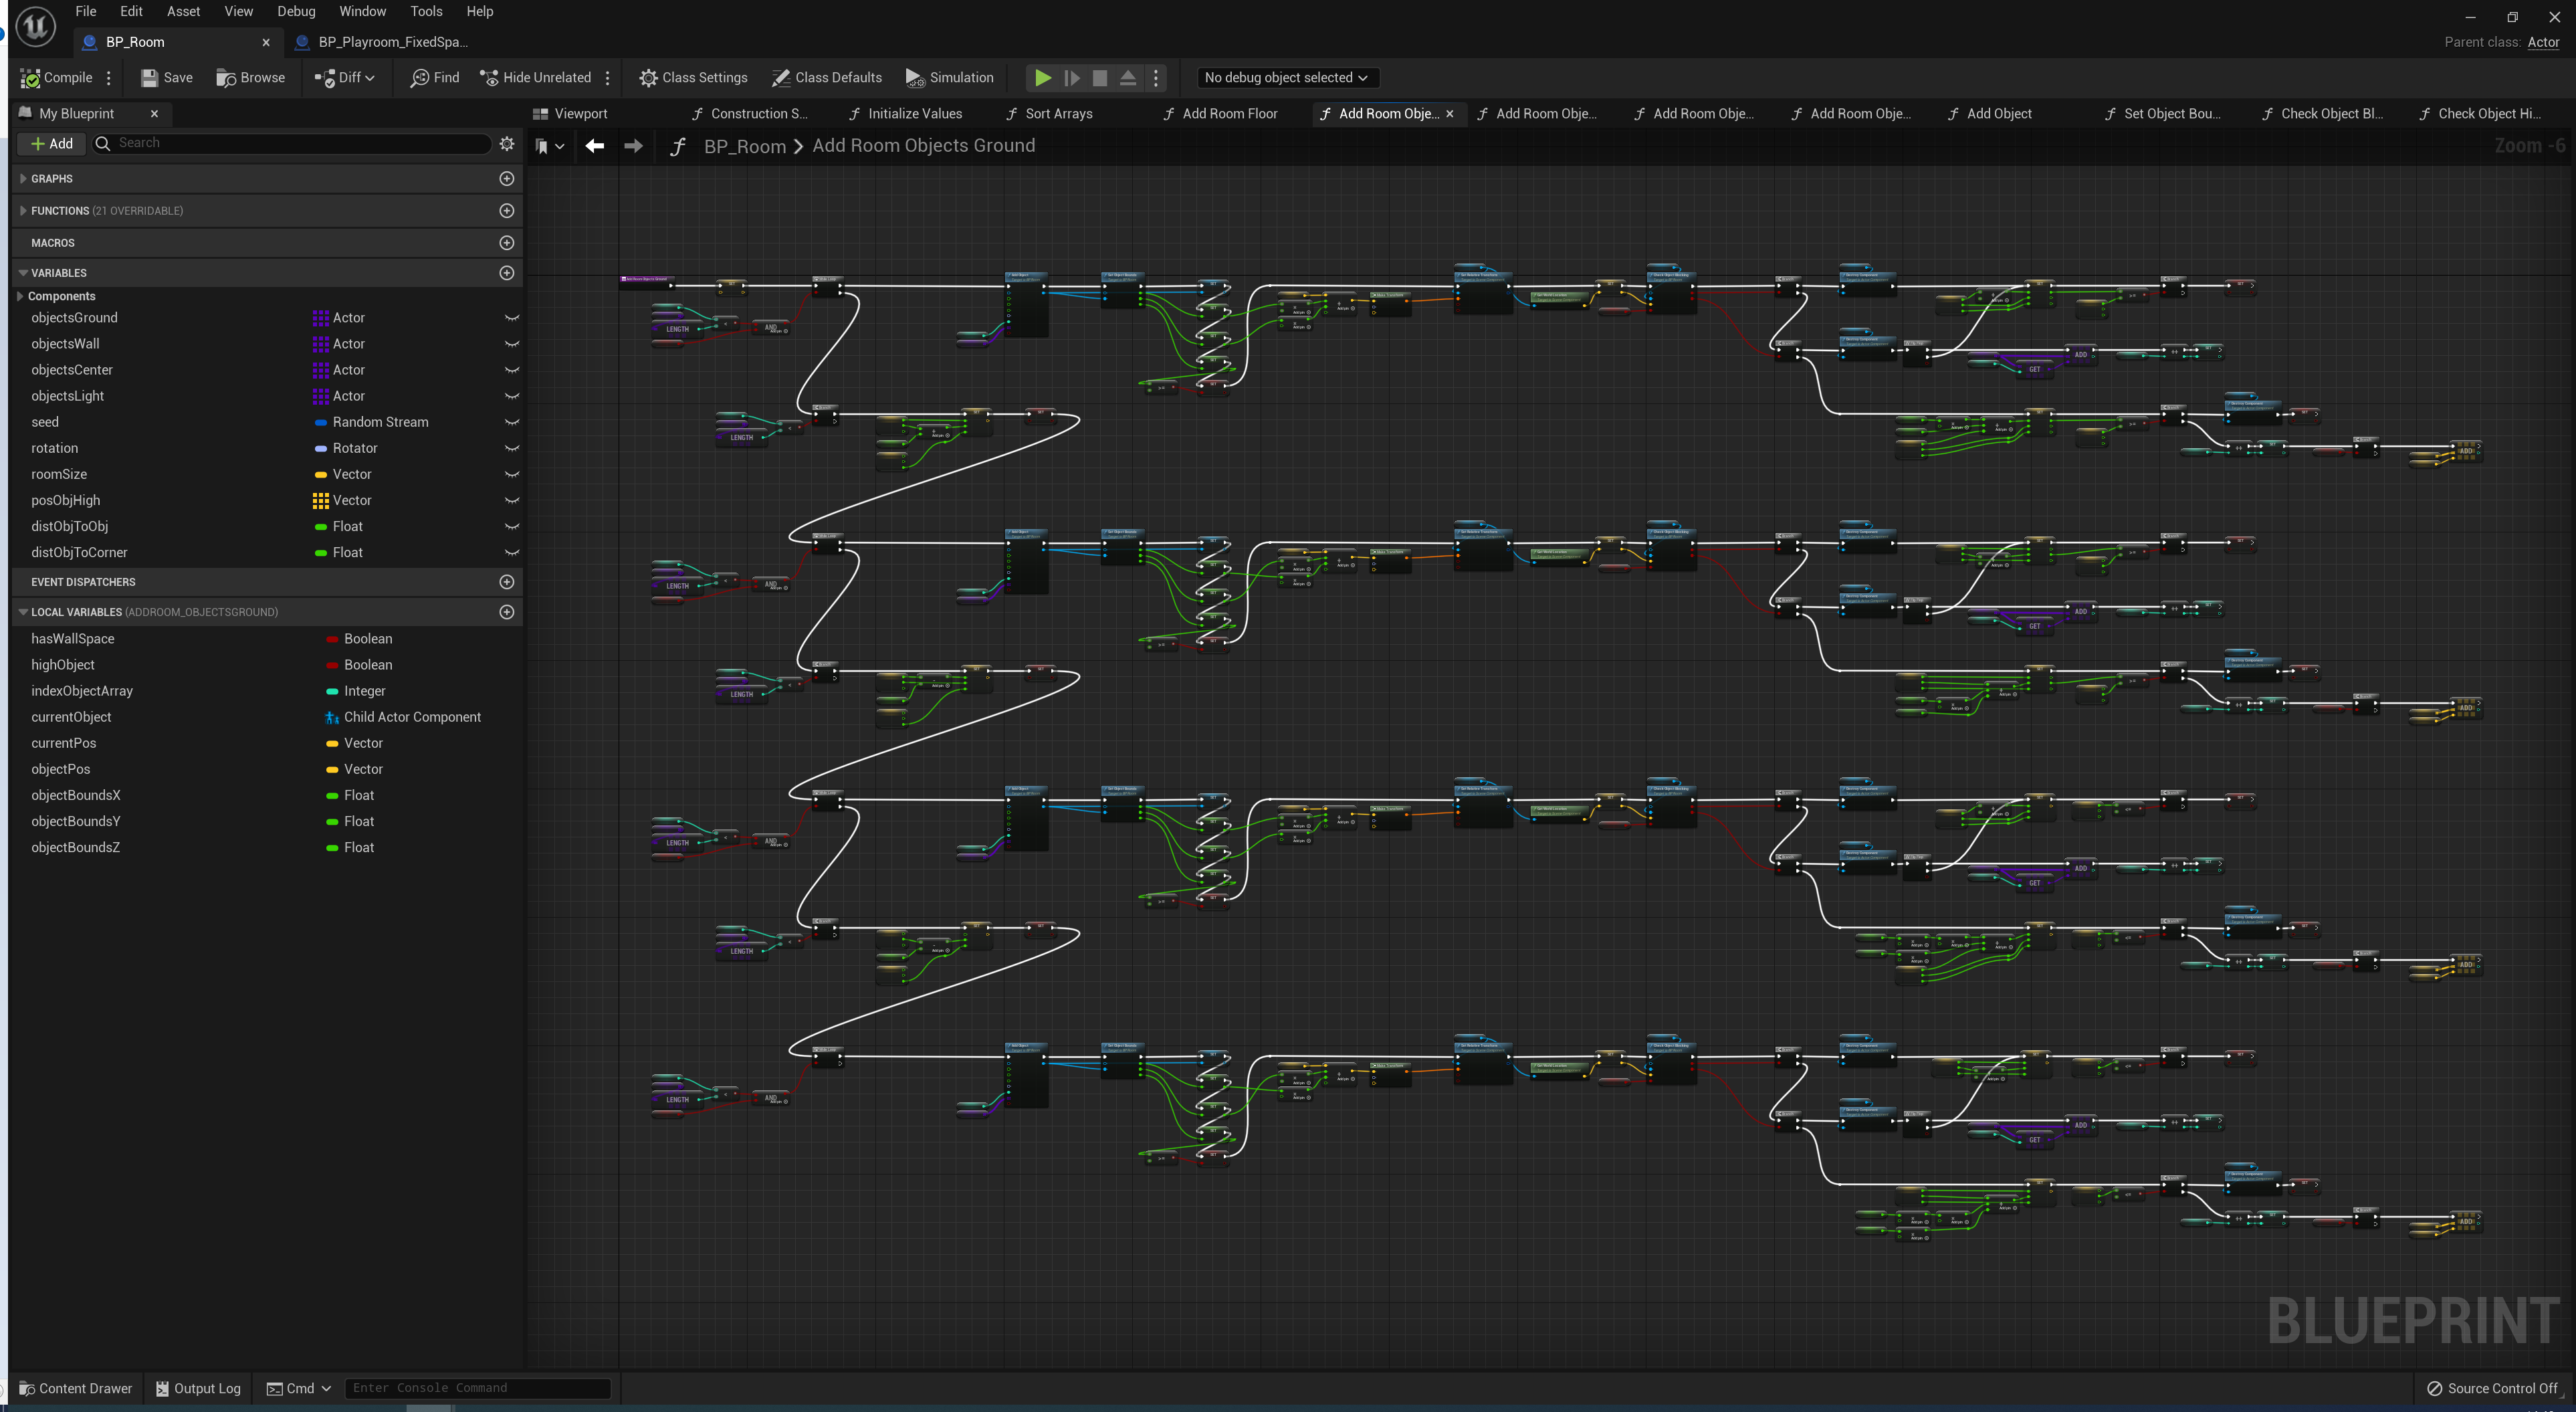Screen dimensions: 2576x1412
Task: Open the debug object selection dropdown
Action: (1285, 78)
